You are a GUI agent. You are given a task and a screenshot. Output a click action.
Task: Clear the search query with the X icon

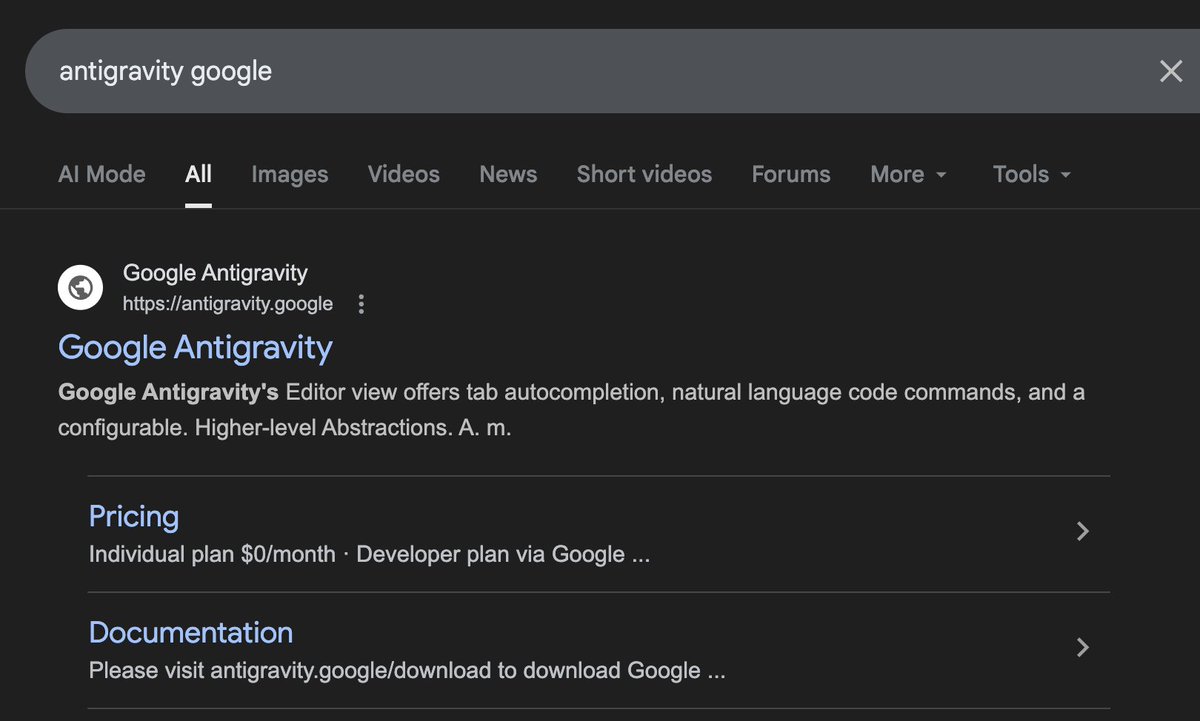[x=1170, y=71]
